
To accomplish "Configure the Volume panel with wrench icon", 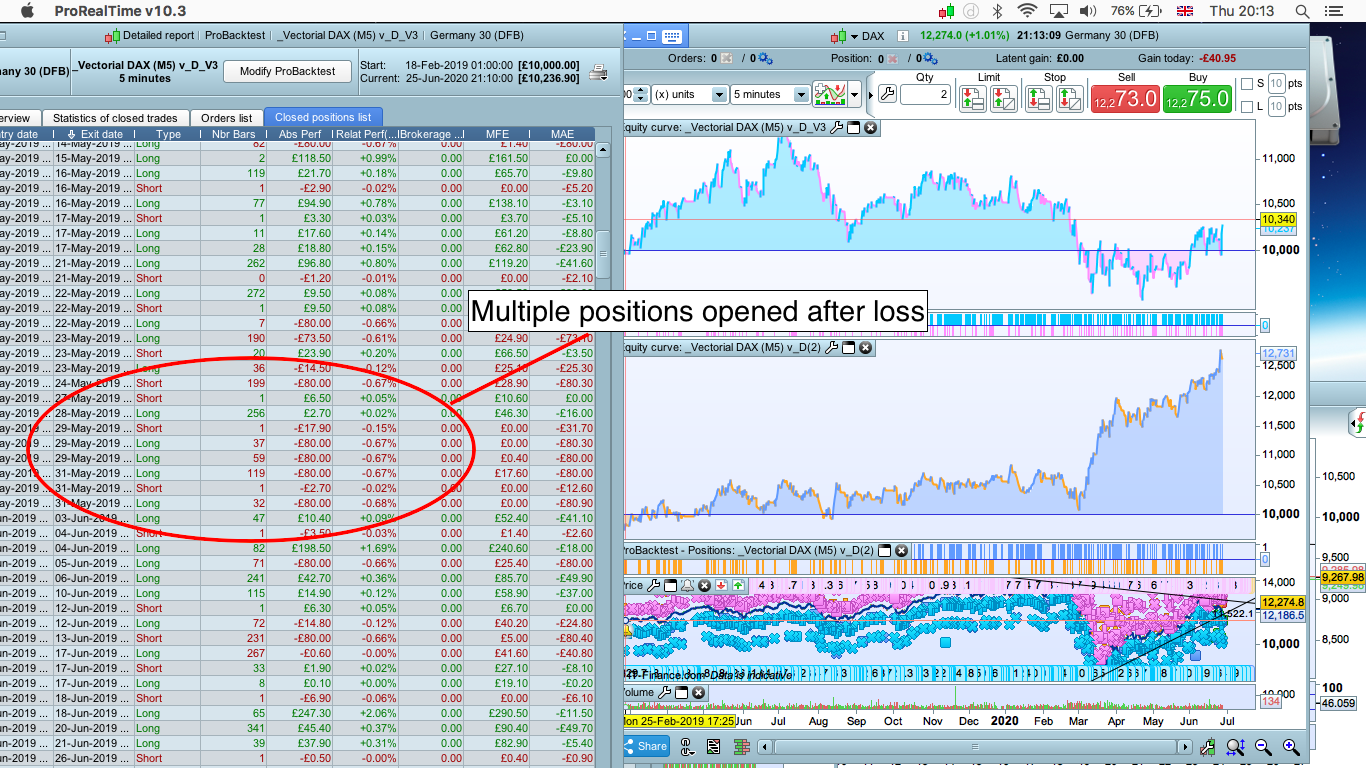I will (x=664, y=692).
